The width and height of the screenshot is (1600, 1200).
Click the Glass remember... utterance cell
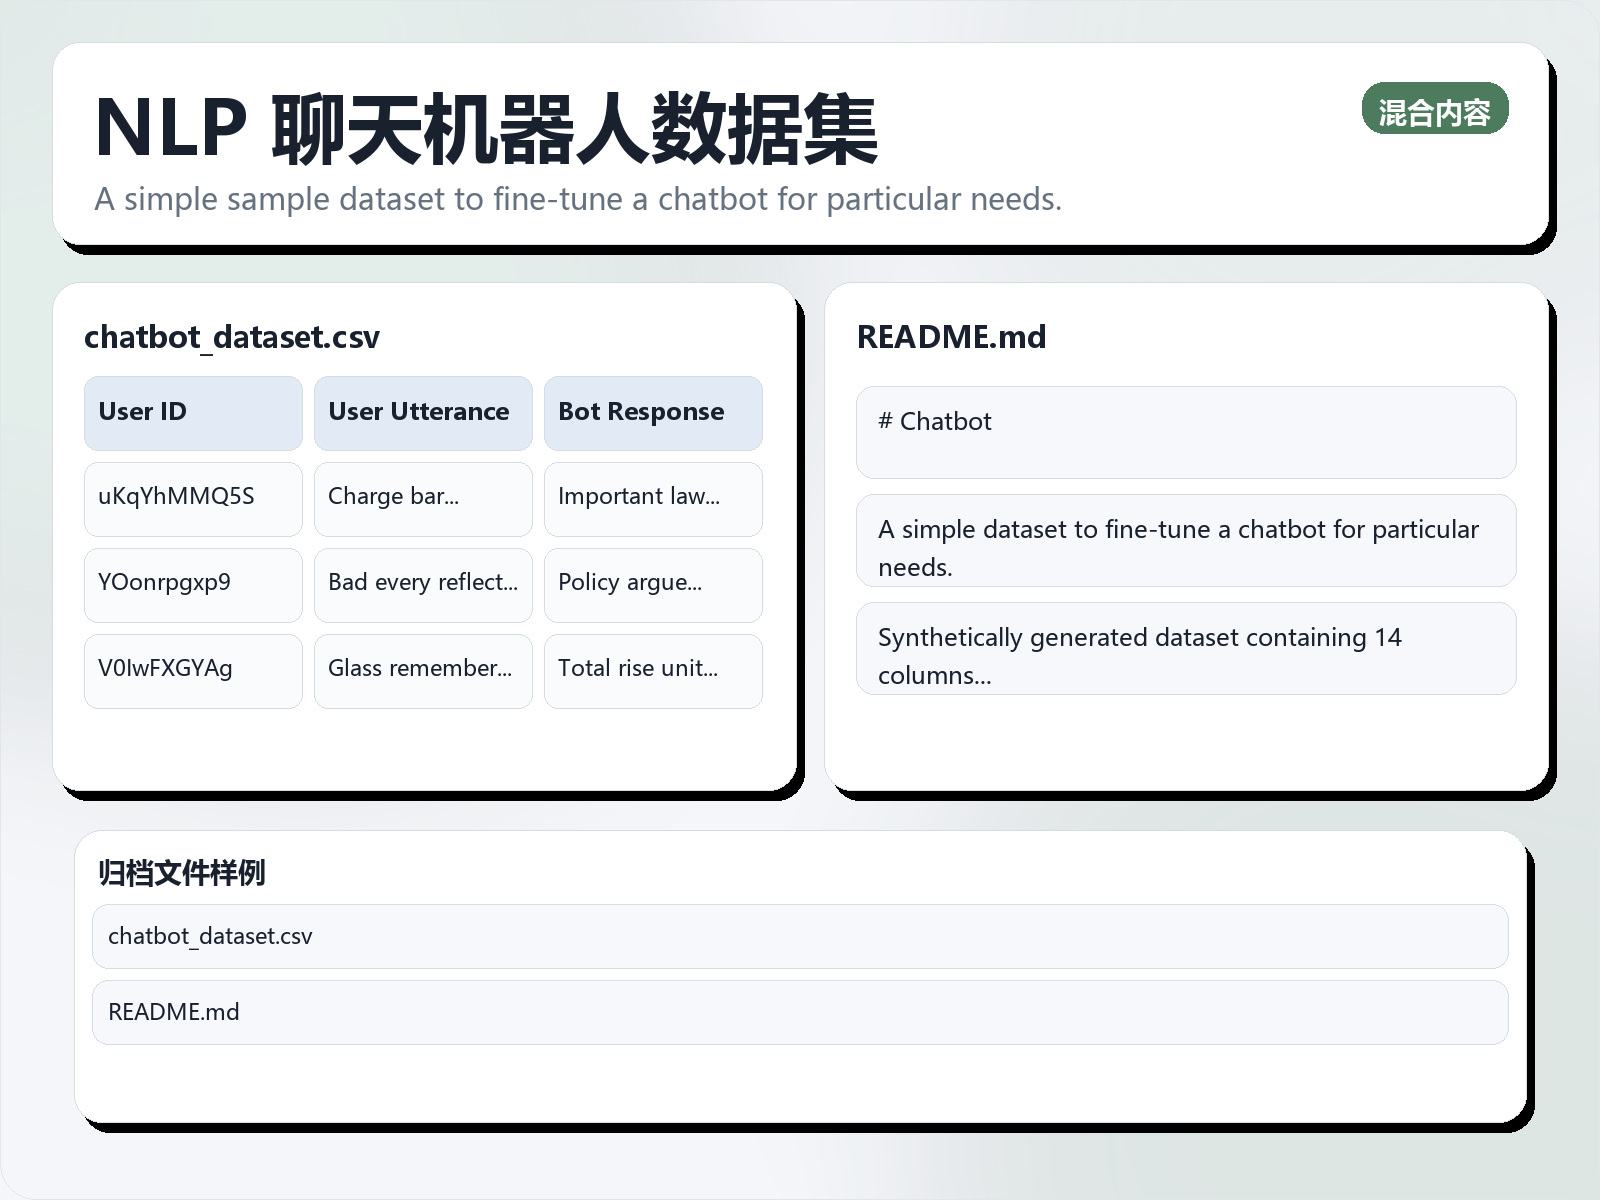pyautogui.click(x=423, y=670)
